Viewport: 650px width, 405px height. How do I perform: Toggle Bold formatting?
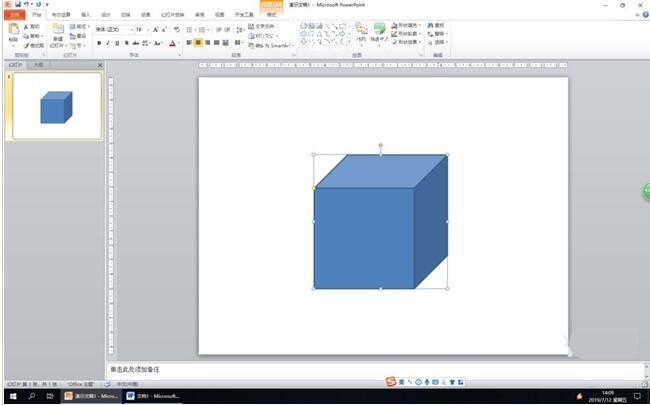pyautogui.click(x=99, y=43)
